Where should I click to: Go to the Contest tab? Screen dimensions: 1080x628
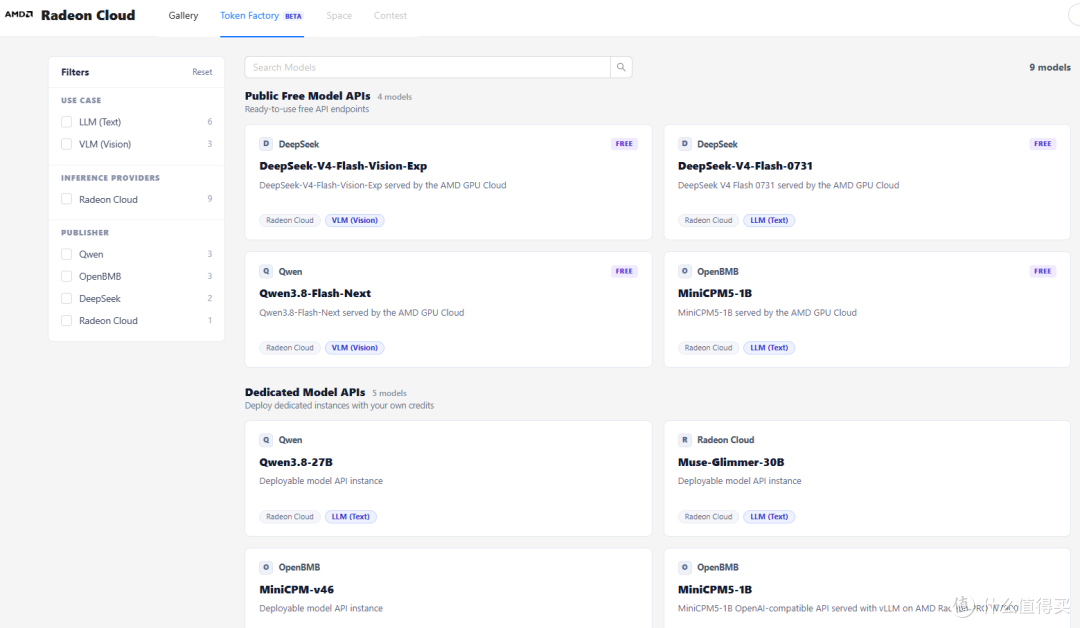click(390, 15)
